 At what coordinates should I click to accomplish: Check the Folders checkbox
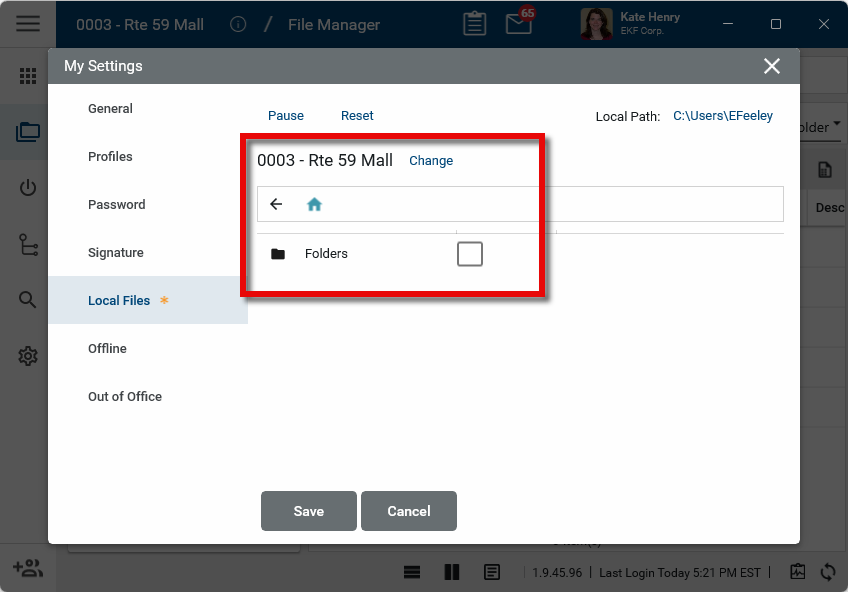(470, 254)
